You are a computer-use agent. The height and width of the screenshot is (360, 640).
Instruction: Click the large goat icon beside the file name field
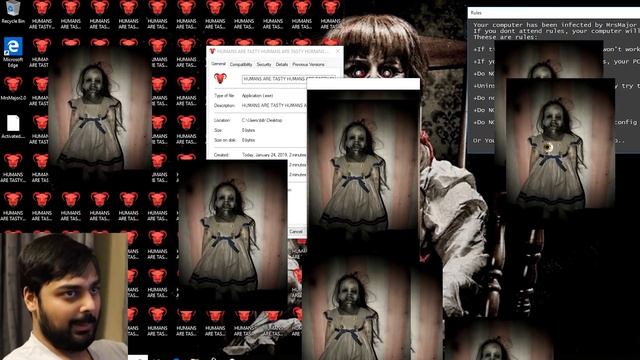(220, 78)
